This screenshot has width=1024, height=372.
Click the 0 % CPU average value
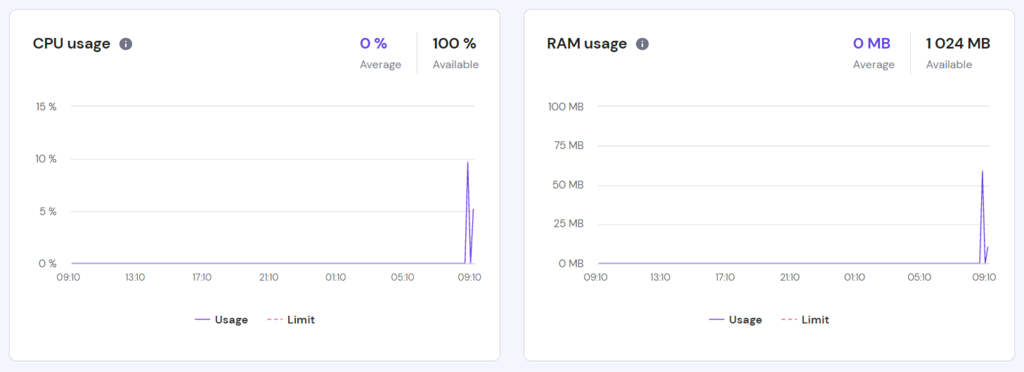pyautogui.click(x=374, y=44)
